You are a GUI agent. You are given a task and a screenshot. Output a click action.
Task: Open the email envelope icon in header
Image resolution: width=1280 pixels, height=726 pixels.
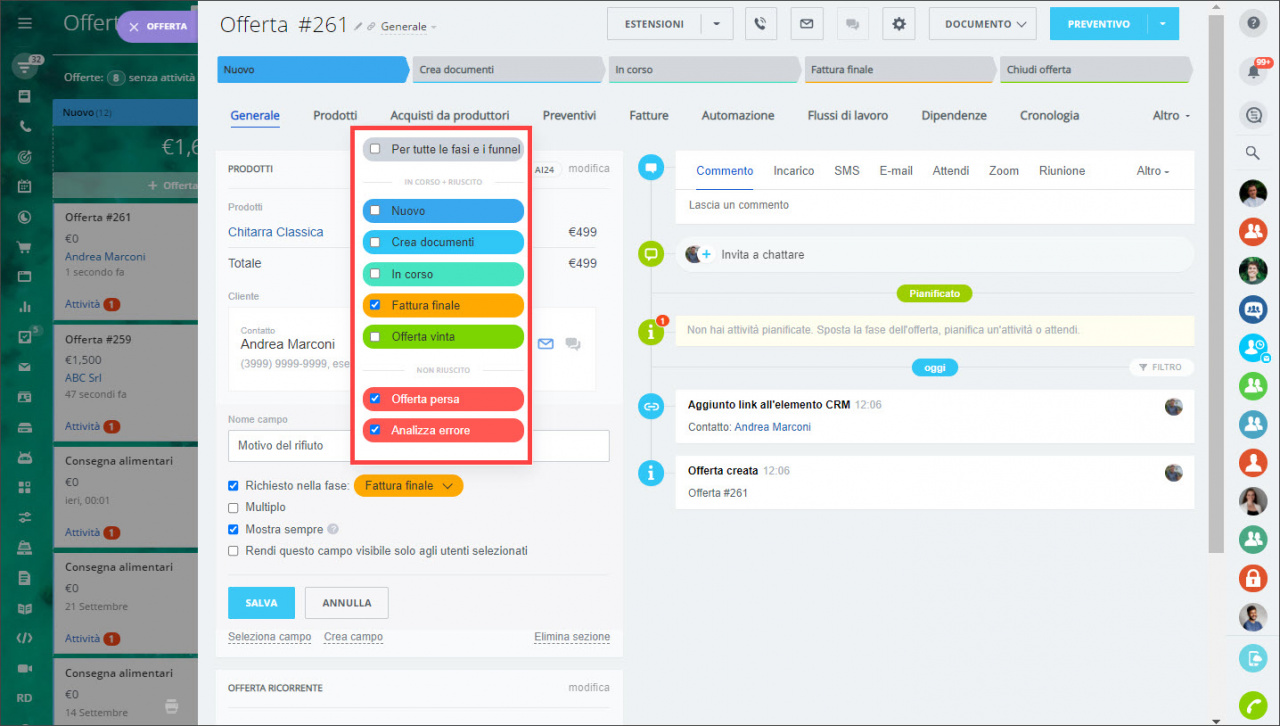tap(806, 24)
